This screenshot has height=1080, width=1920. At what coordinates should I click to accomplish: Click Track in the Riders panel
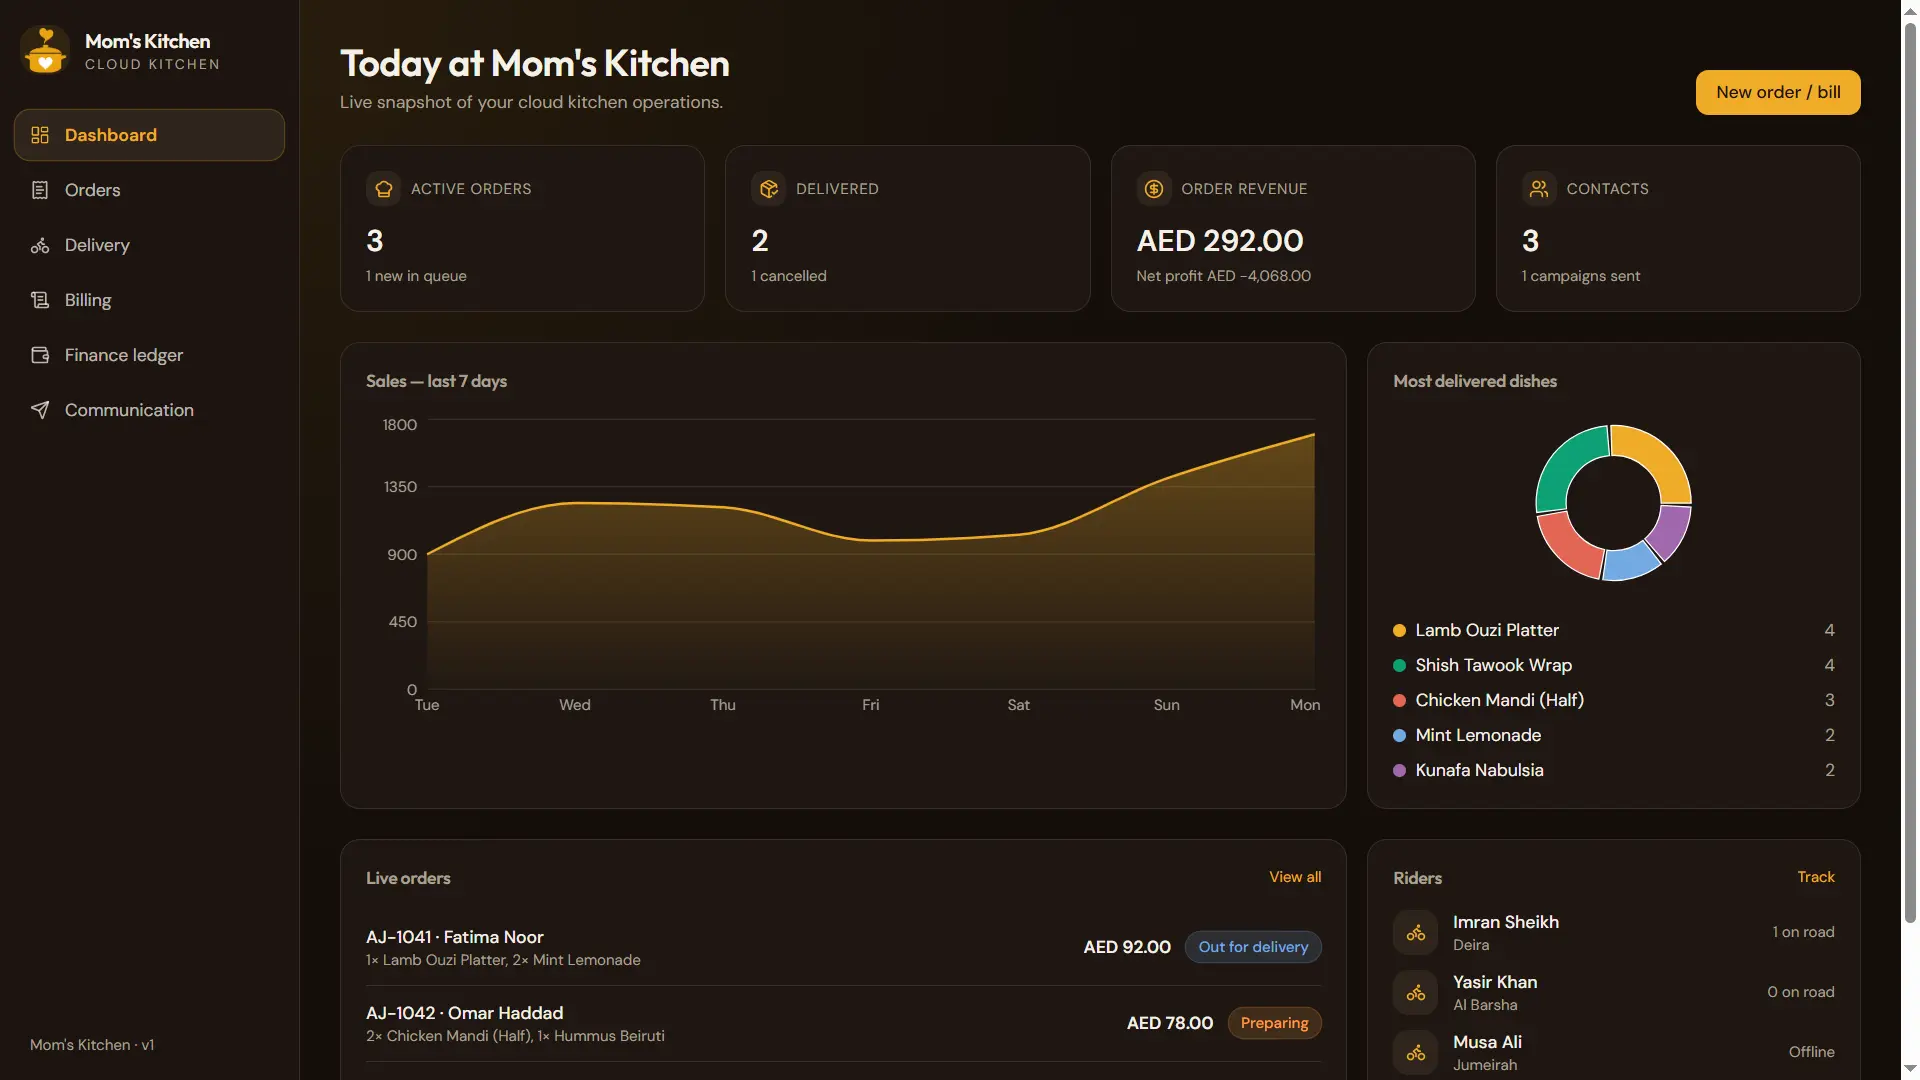click(1816, 877)
